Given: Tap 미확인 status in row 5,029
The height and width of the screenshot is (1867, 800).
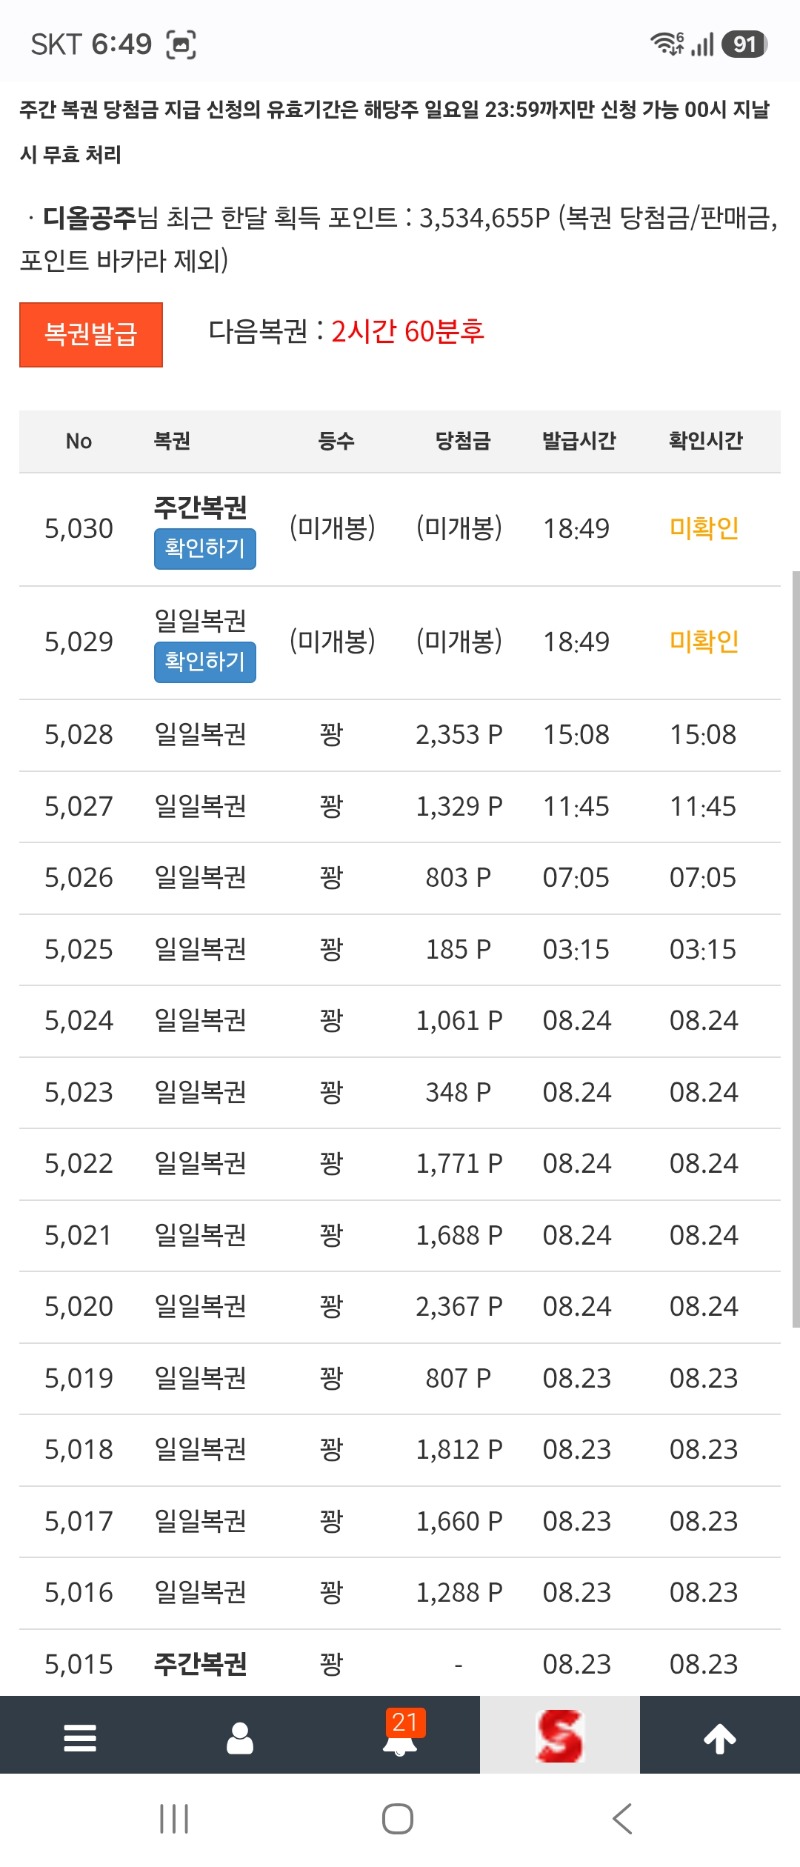Looking at the screenshot, I should (704, 641).
